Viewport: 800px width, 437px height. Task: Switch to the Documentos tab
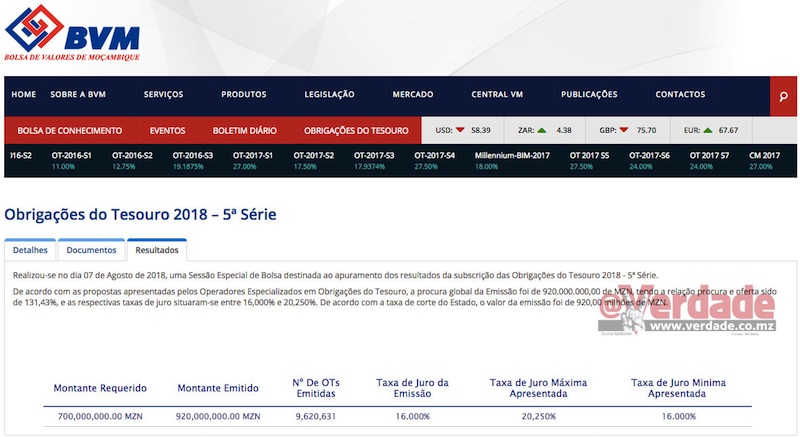point(91,251)
